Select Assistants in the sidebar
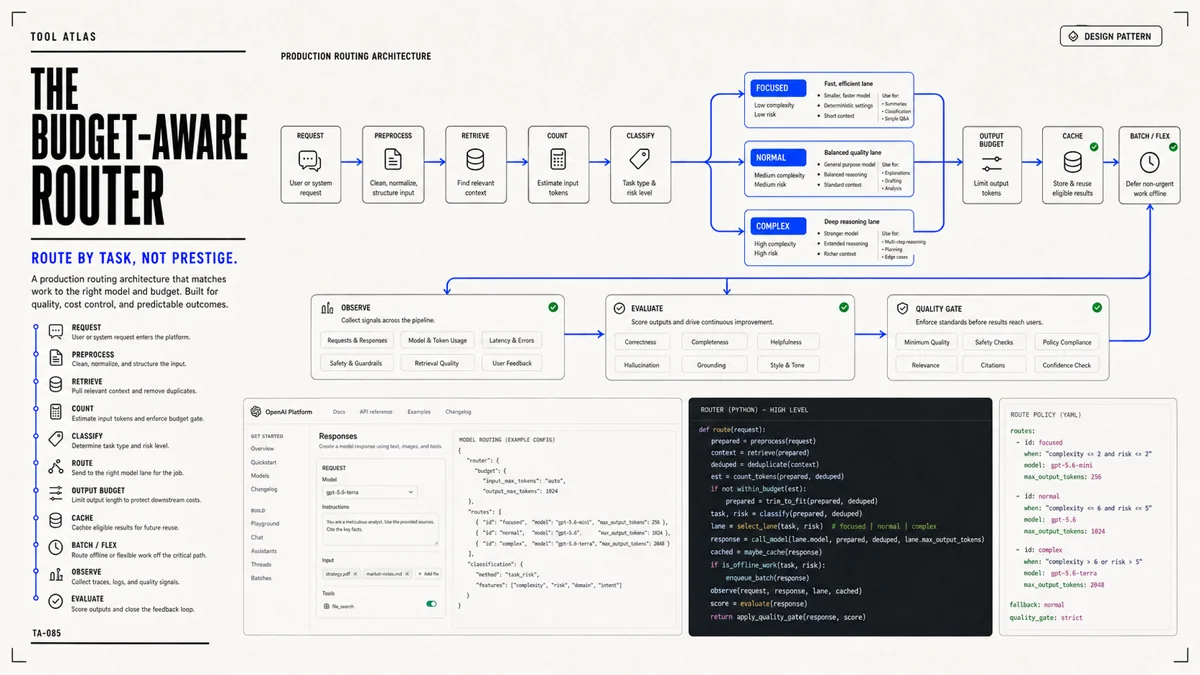This screenshot has height=675, width=1200. (x=264, y=551)
